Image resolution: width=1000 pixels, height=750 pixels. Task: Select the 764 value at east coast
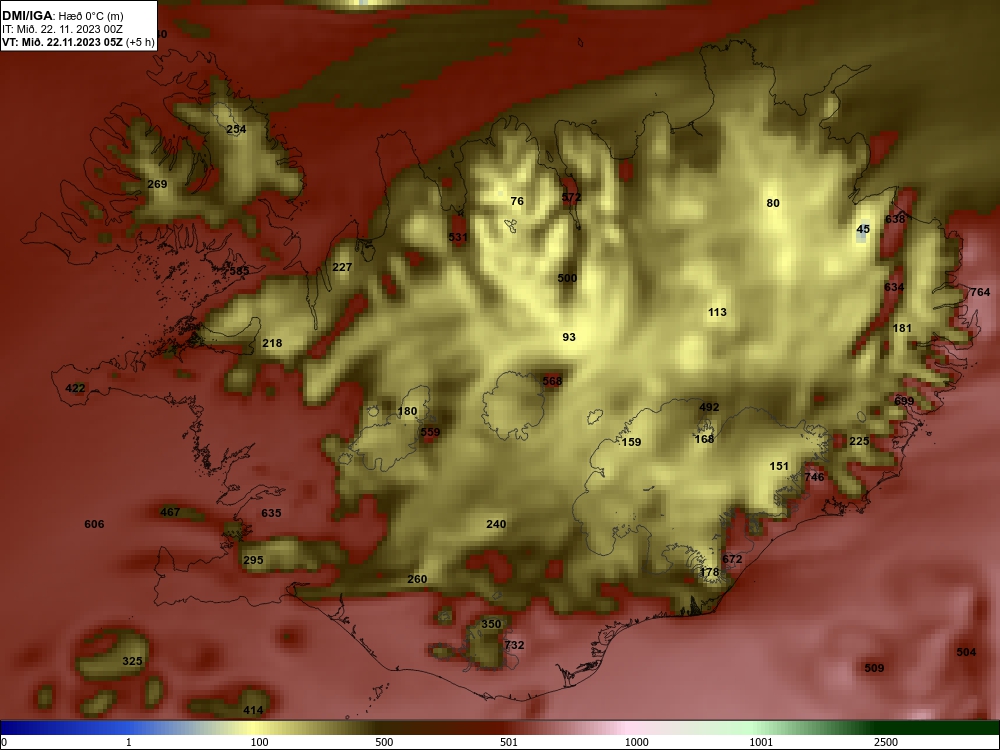980,293
